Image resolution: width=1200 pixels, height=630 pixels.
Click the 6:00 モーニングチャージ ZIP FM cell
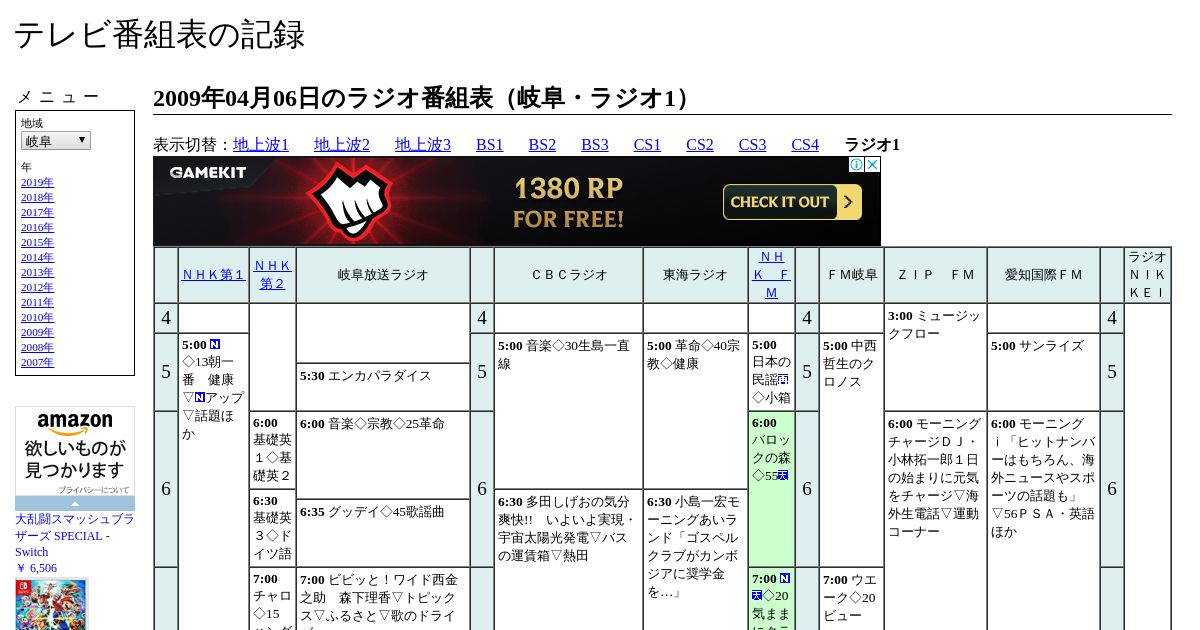click(x=935, y=521)
